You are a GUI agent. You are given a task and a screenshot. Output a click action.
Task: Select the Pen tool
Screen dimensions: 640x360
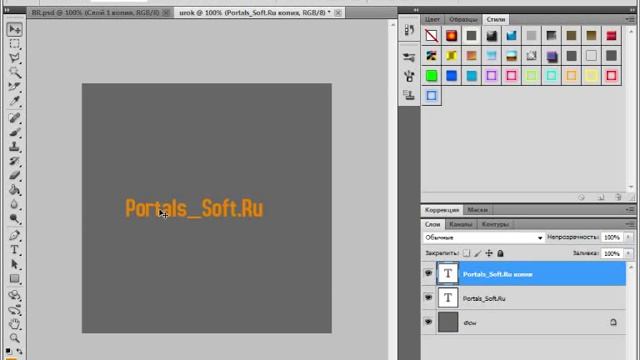coord(15,236)
